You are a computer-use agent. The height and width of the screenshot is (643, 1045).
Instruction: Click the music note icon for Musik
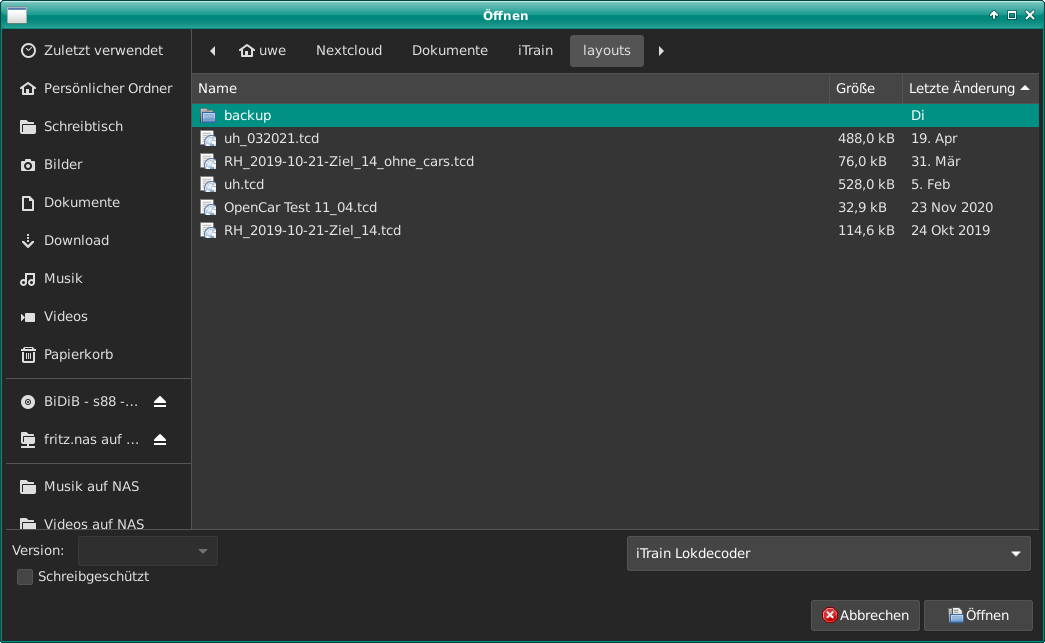coord(28,279)
